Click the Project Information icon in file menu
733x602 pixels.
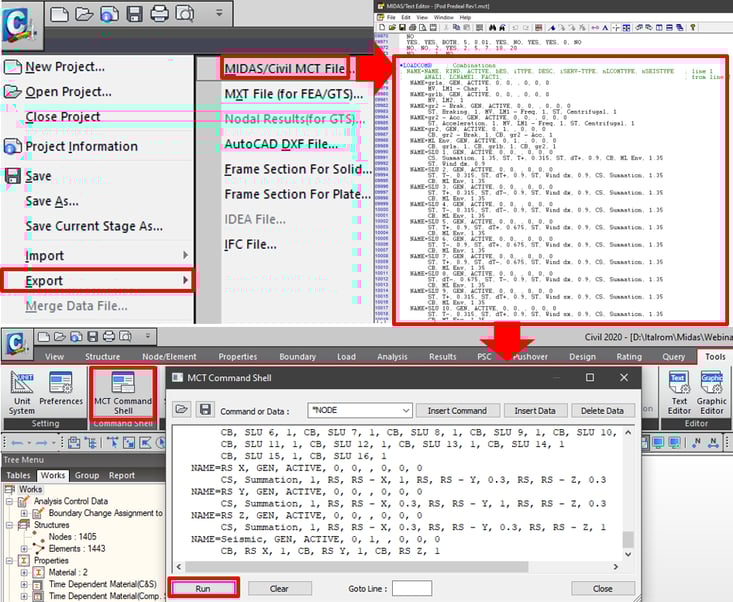pyautogui.click(x=13, y=146)
